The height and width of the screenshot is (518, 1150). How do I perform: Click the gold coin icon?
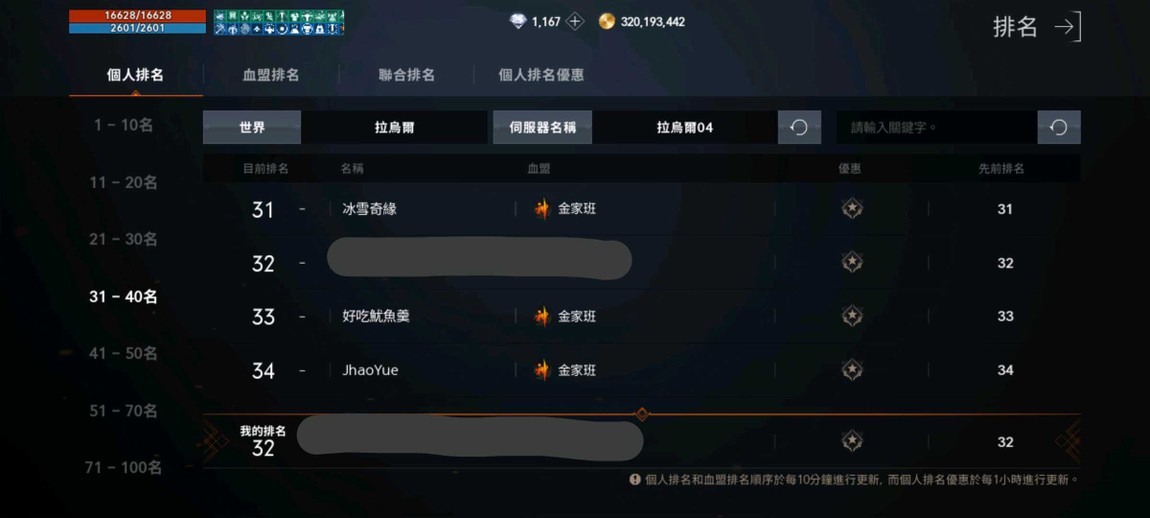click(x=607, y=22)
